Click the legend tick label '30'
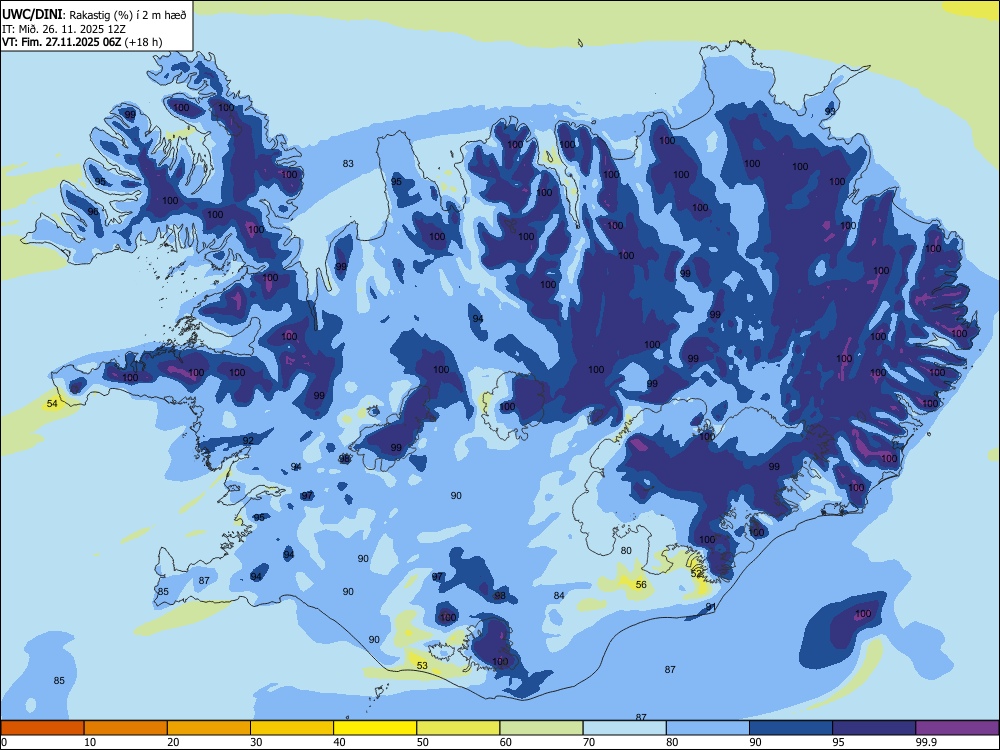Screen dimensions: 1000x750 click(x=256, y=742)
